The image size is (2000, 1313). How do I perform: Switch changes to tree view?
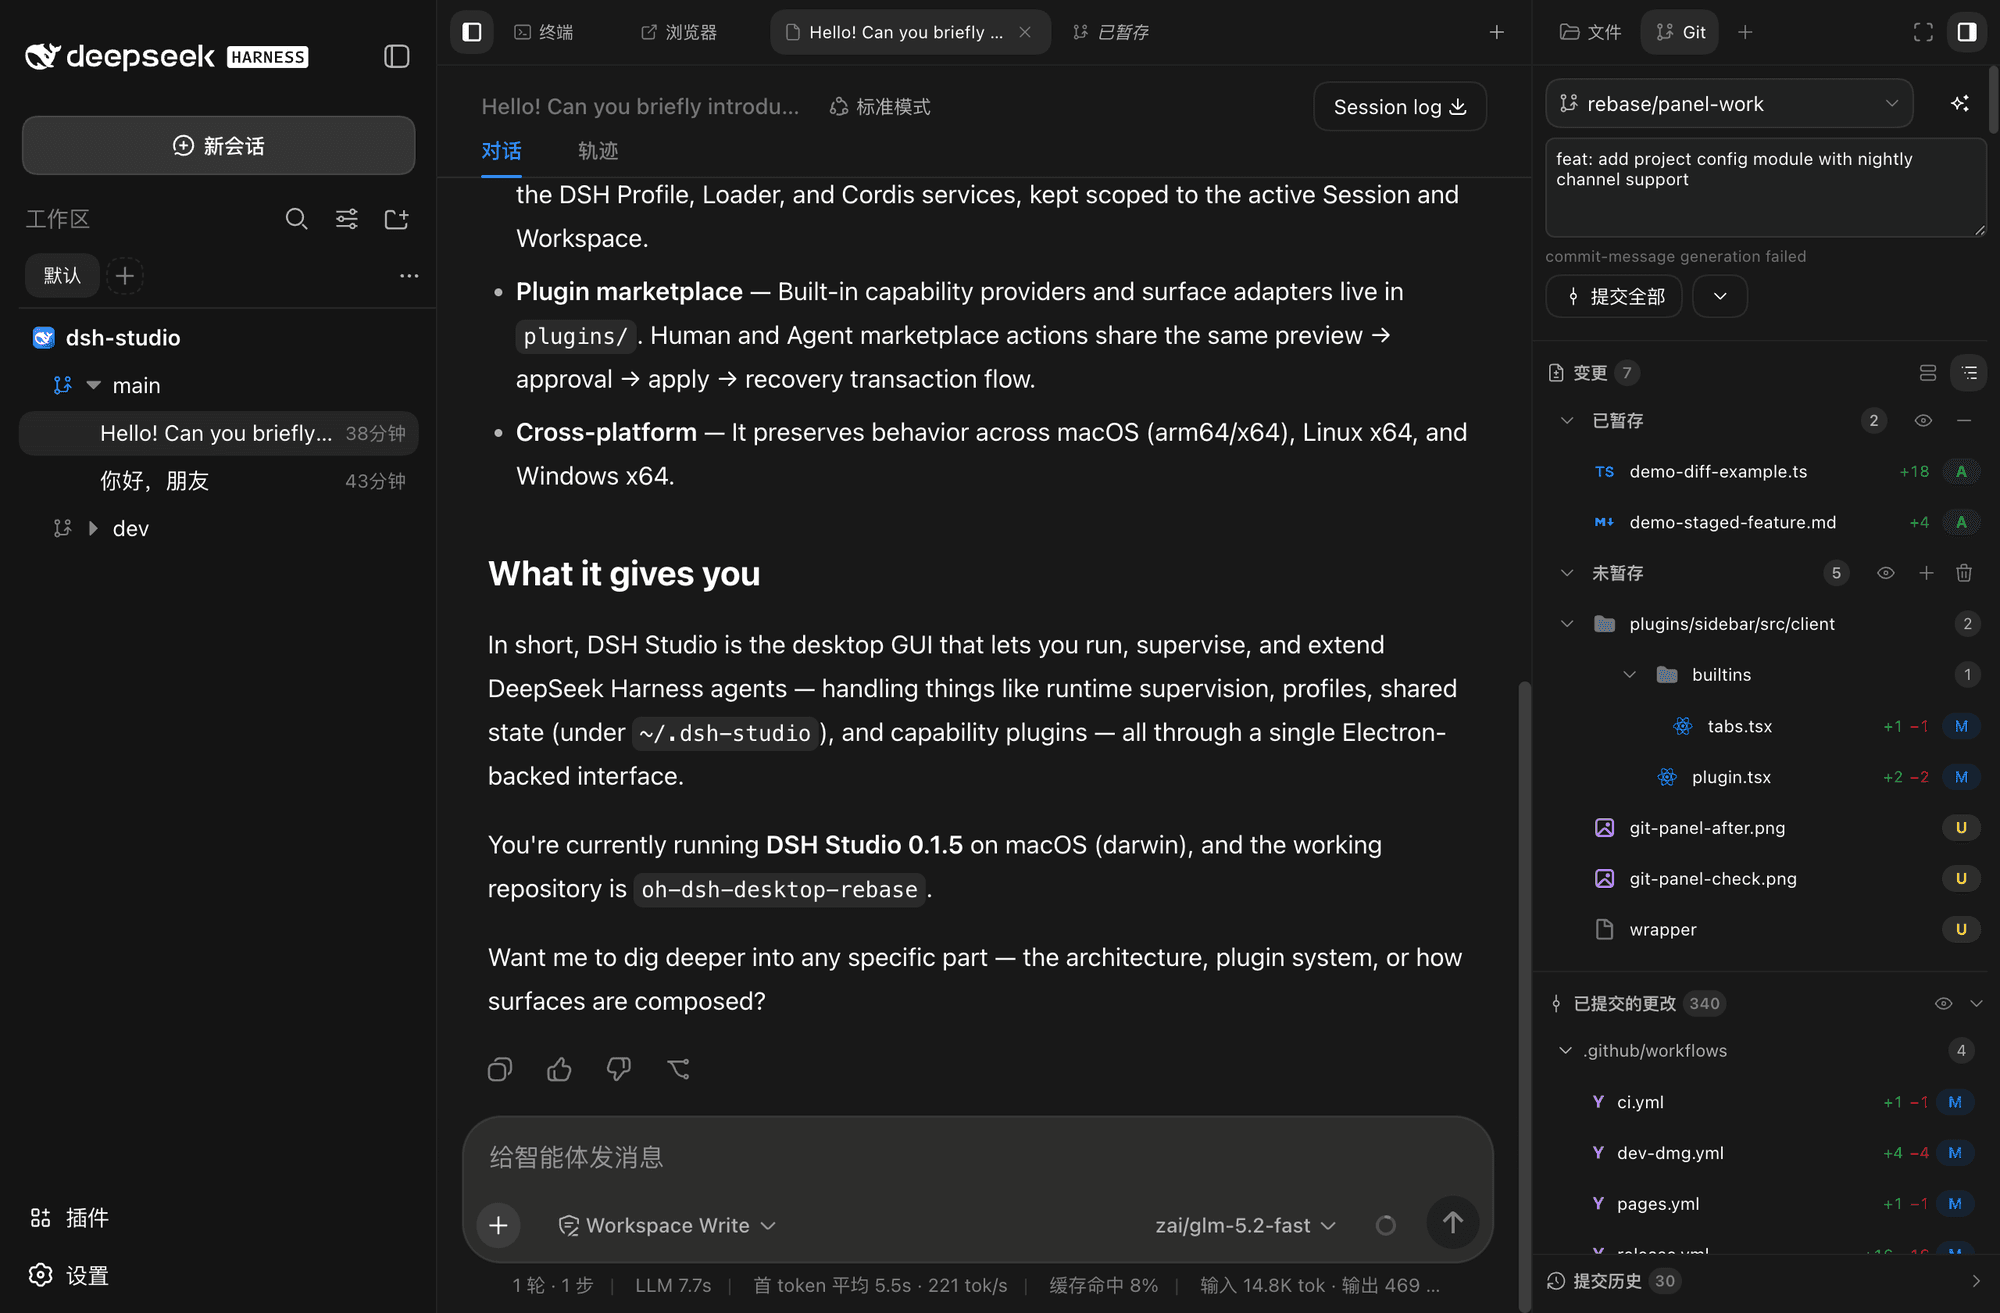click(1970, 373)
